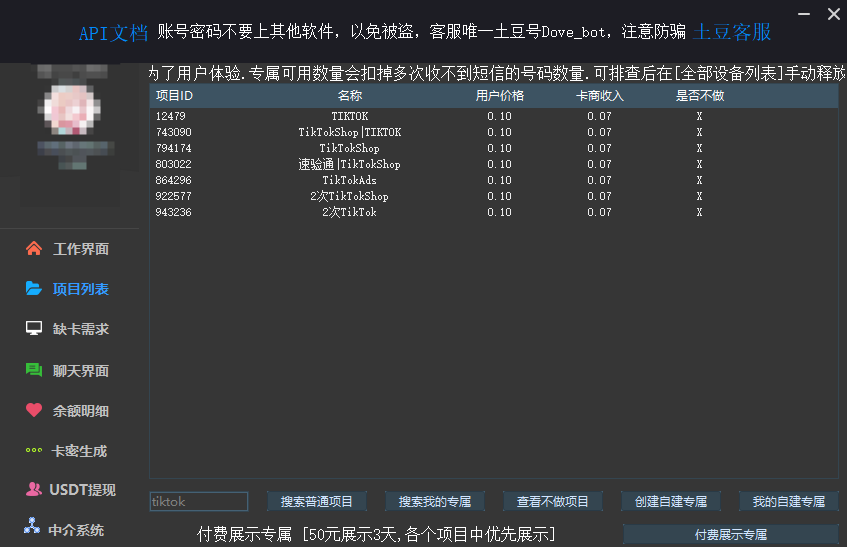Open the 余额明细 menu item
Viewport: 847px width, 547px height.
(x=80, y=411)
